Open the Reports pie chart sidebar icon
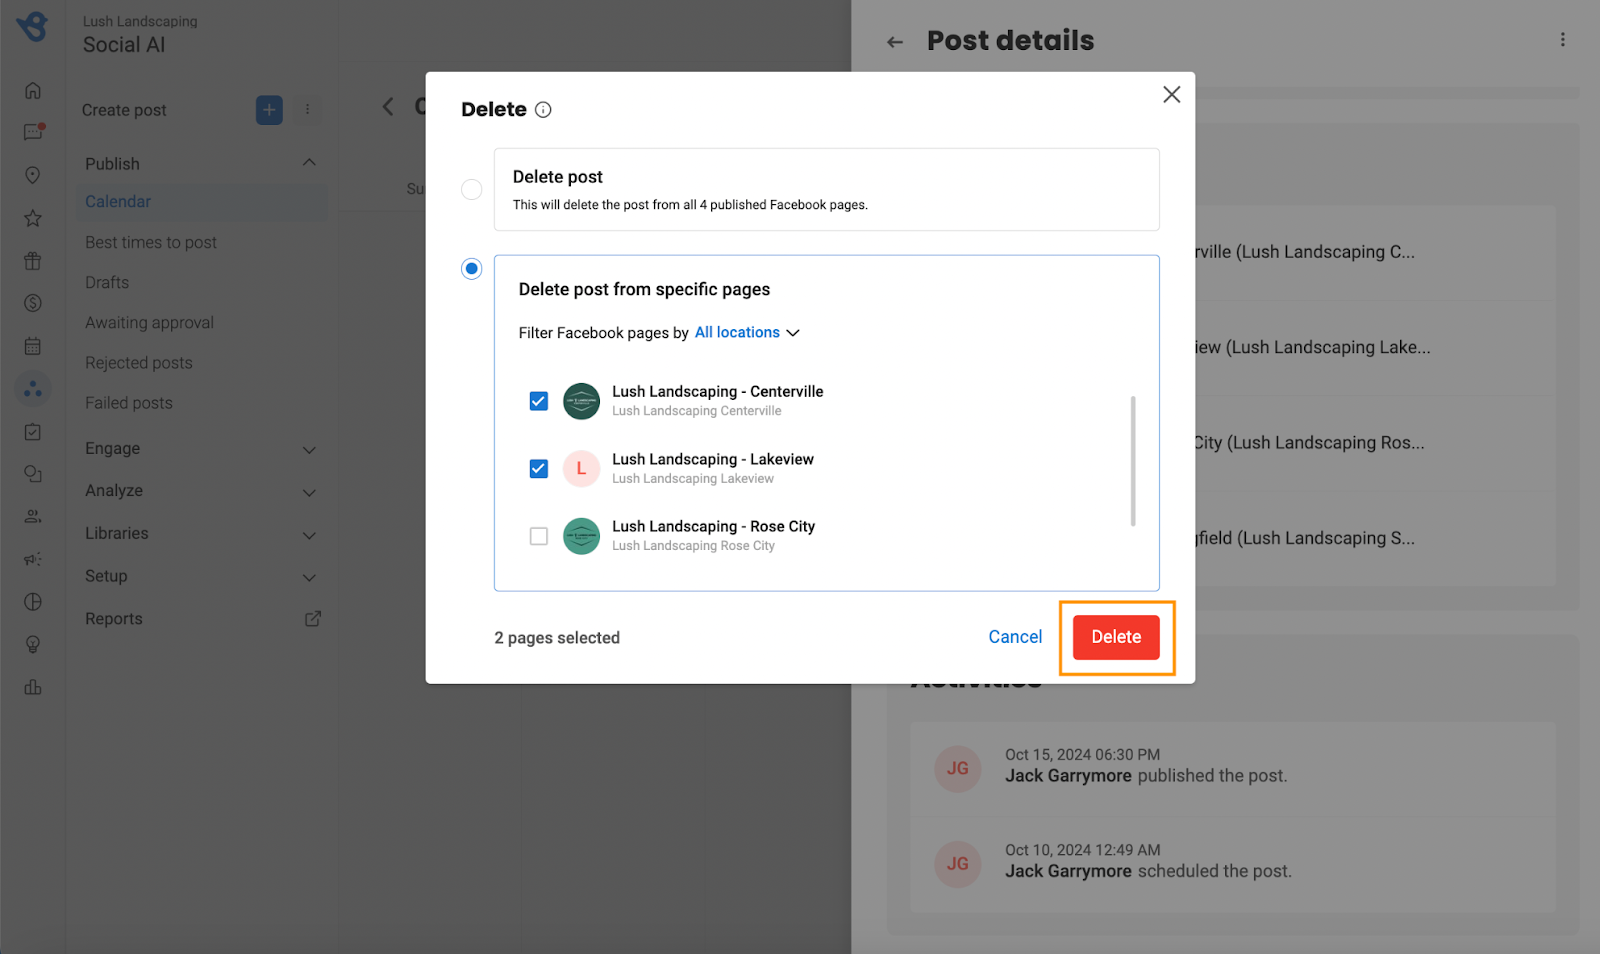 pyautogui.click(x=33, y=602)
